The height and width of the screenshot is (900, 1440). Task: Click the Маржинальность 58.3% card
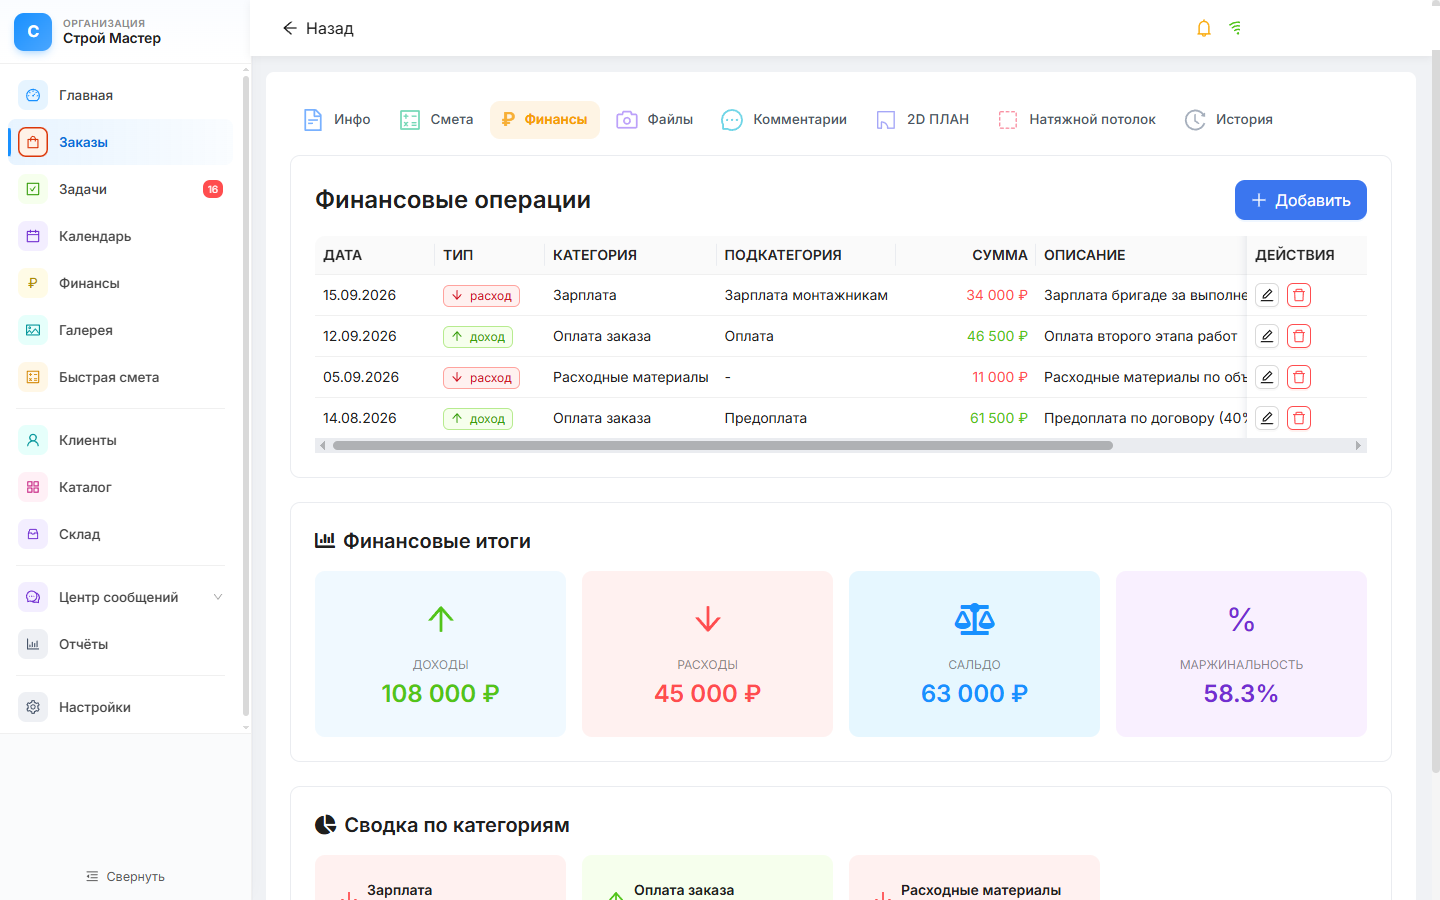pos(1241,654)
